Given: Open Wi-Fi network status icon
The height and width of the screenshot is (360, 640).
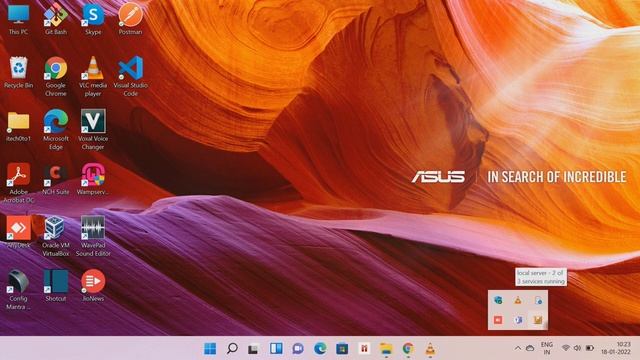Looking at the screenshot, I should point(566,348).
